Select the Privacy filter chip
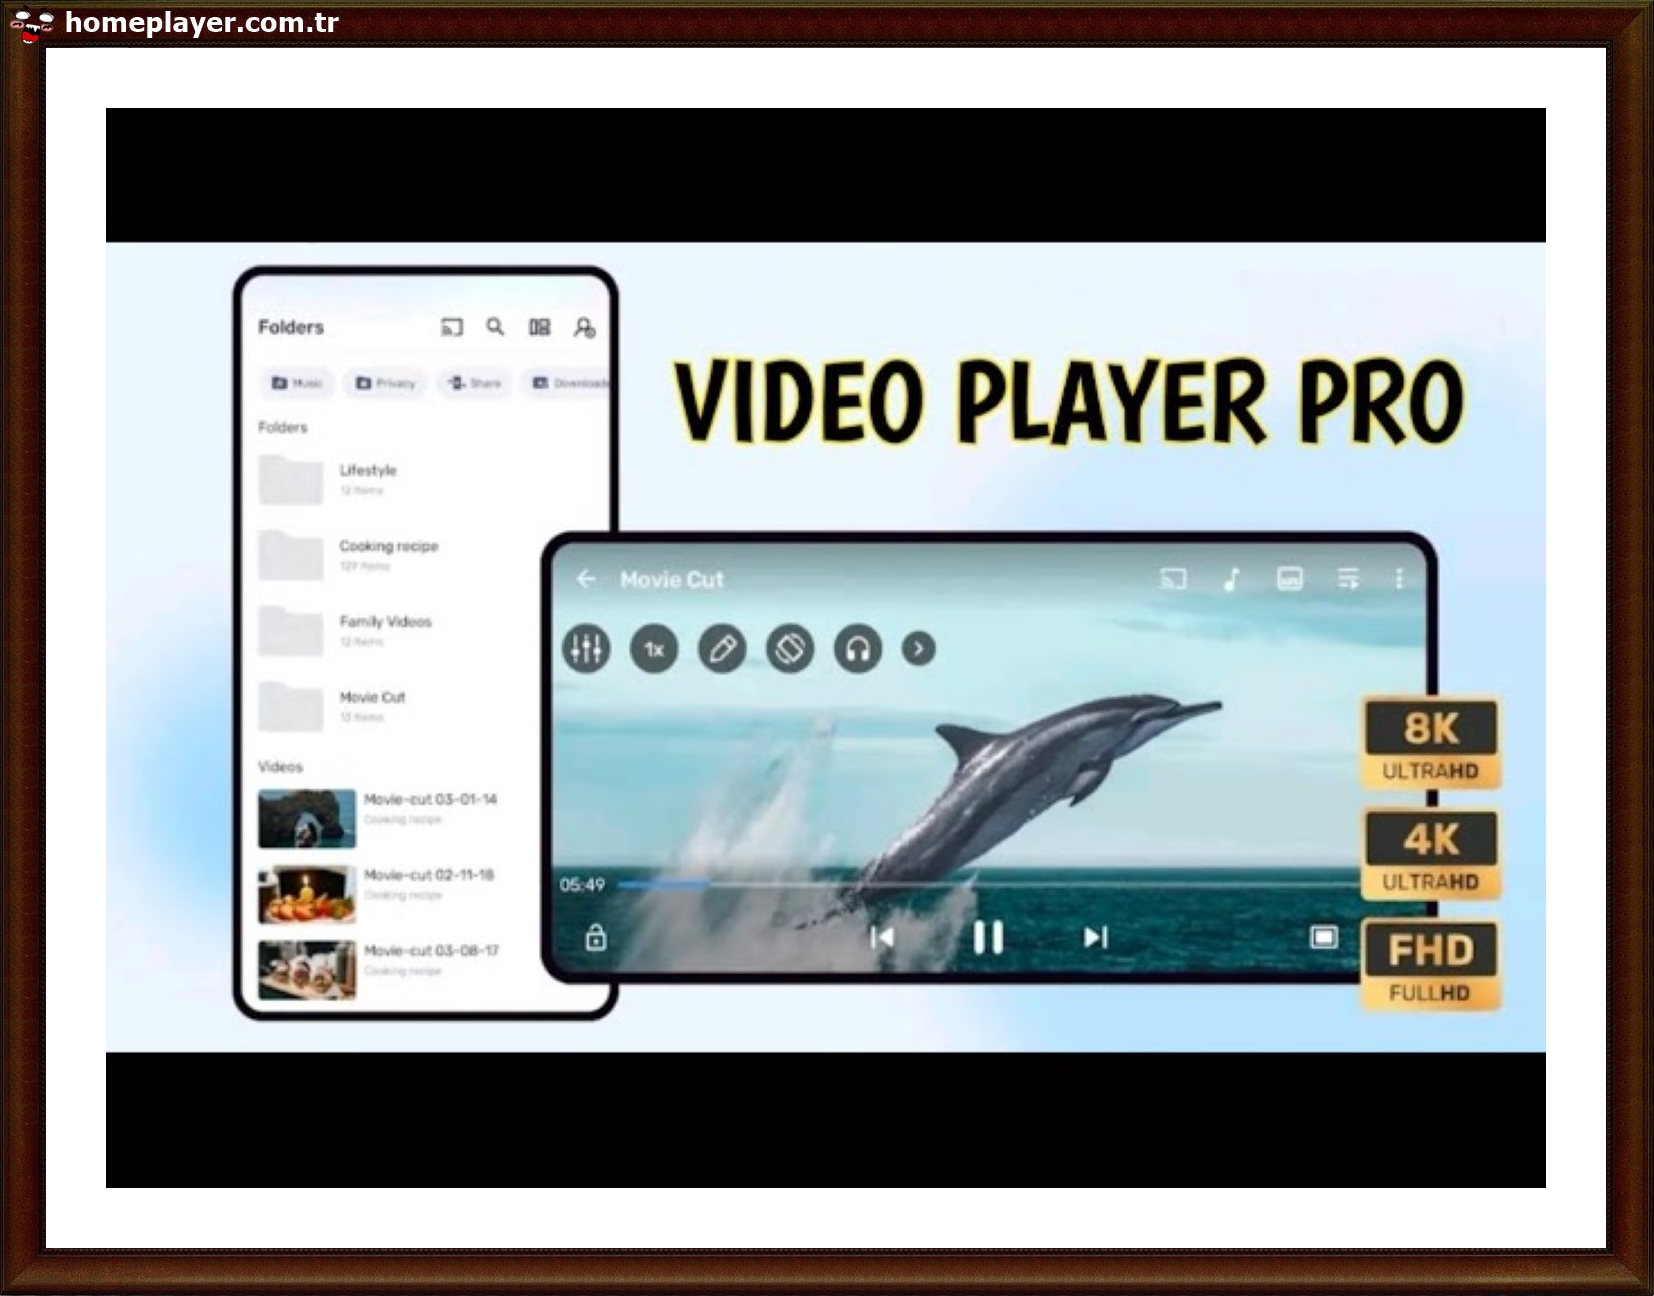This screenshot has width=1654, height=1296. 386,383
